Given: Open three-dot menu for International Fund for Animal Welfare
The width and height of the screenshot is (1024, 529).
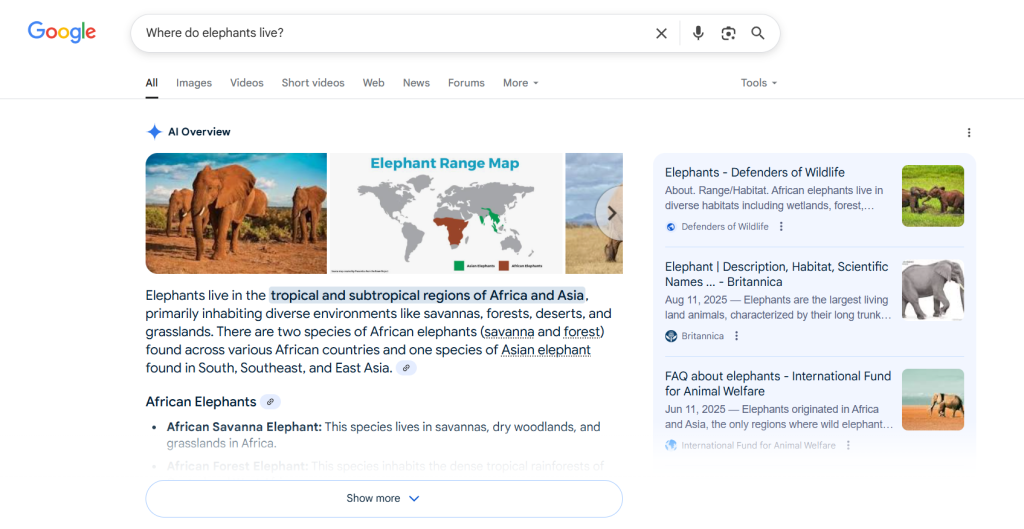Looking at the screenshot, I should pos(848,445).
